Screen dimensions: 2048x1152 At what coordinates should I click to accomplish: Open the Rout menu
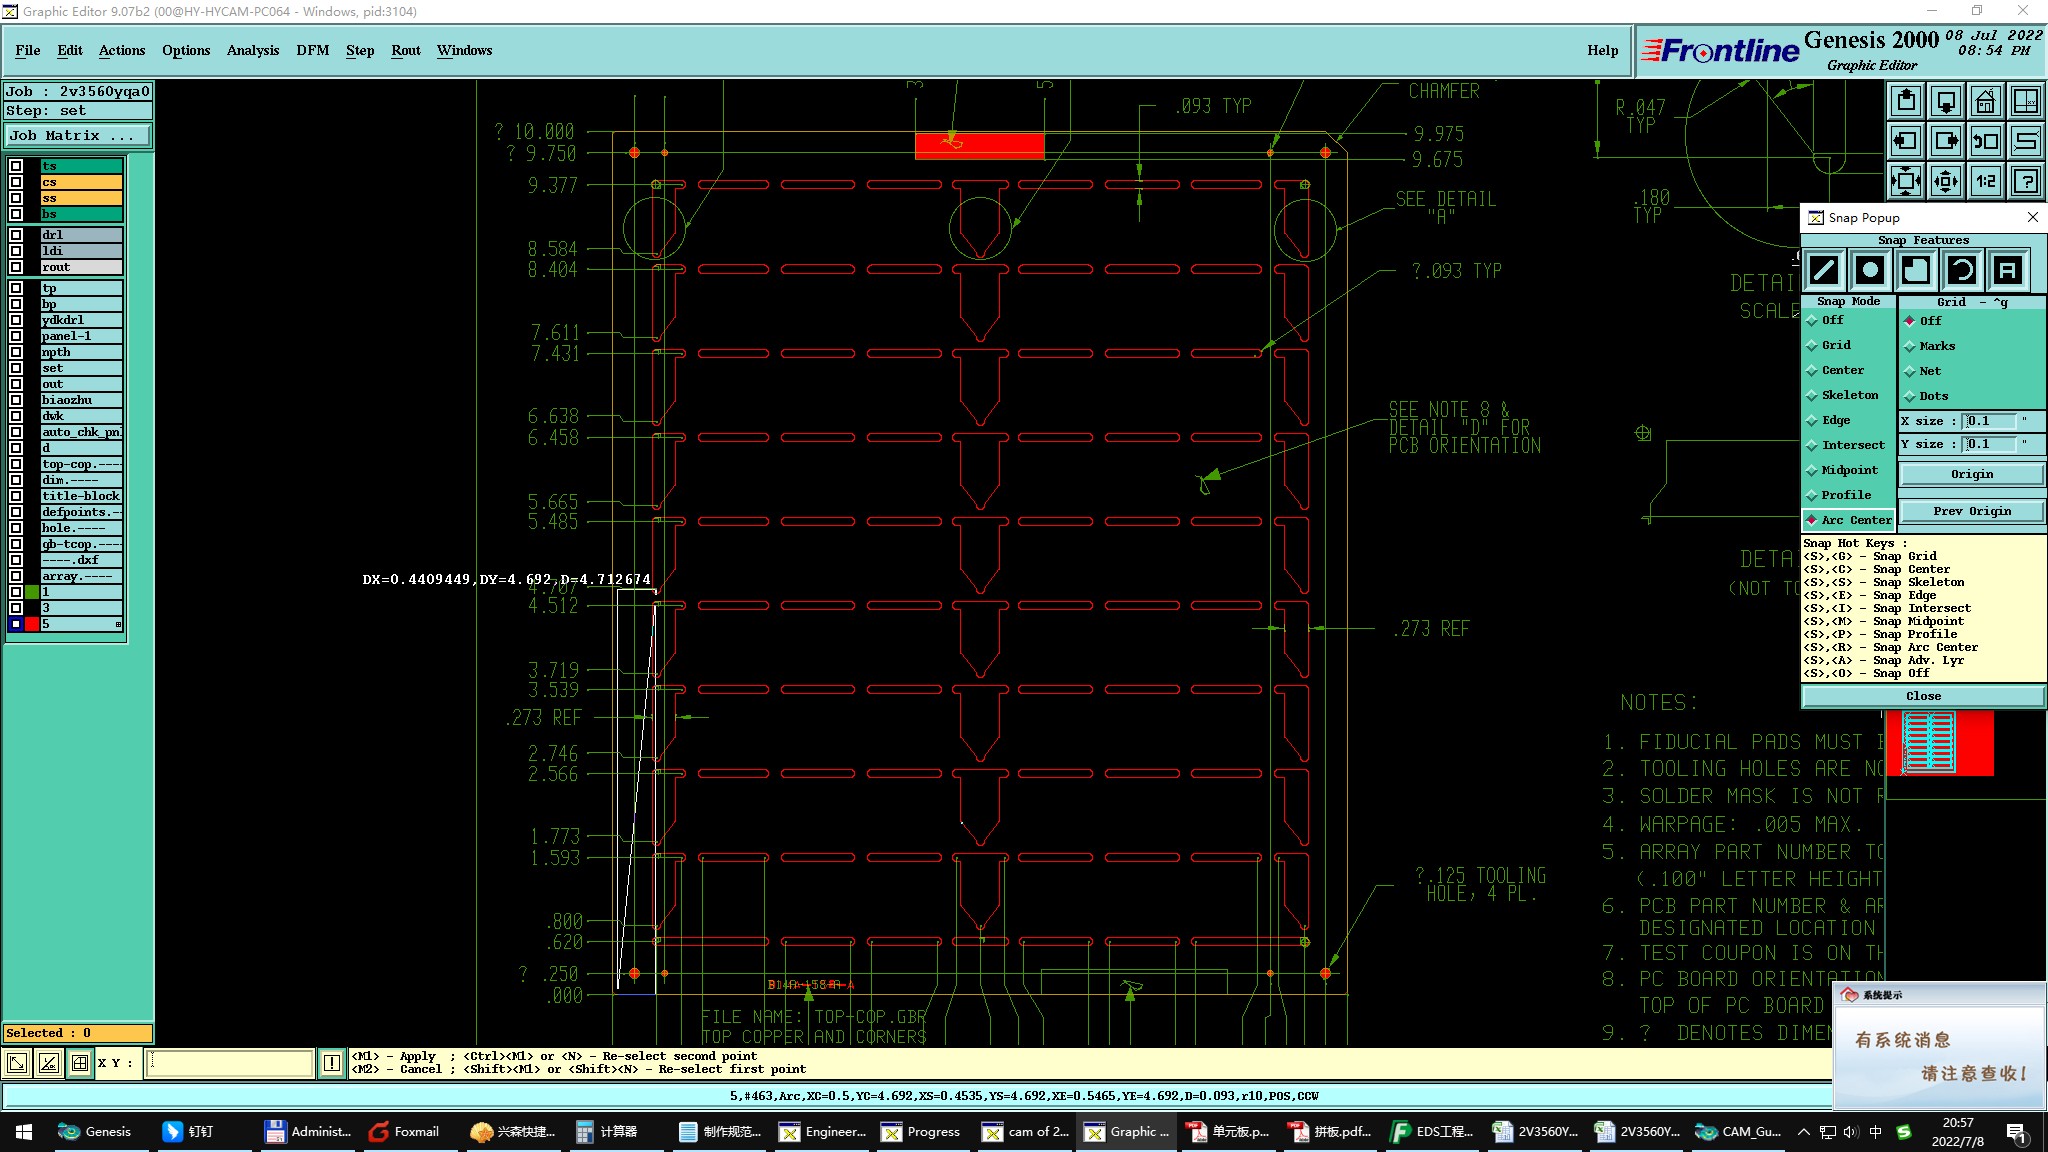405,50
